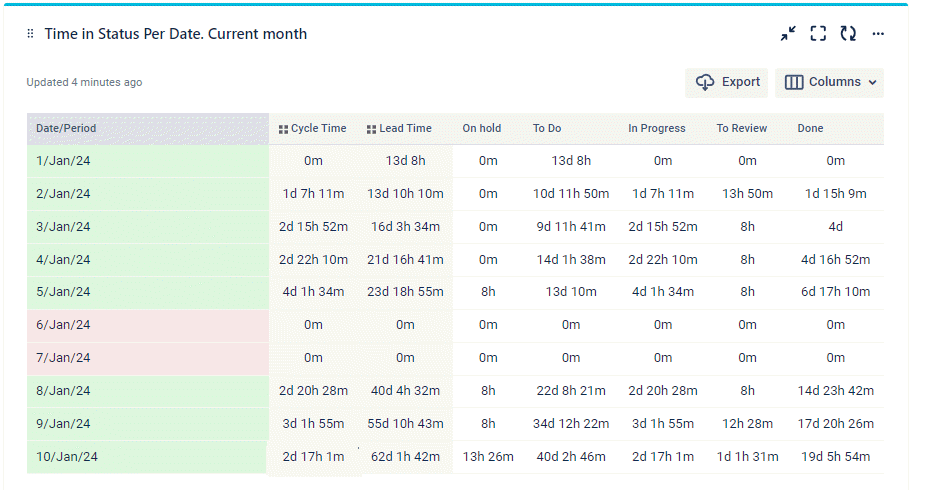The width and height of the screenshot is (928, 490).
Task: Refresh the Time in Status gadget
Action: click(848, 34)
